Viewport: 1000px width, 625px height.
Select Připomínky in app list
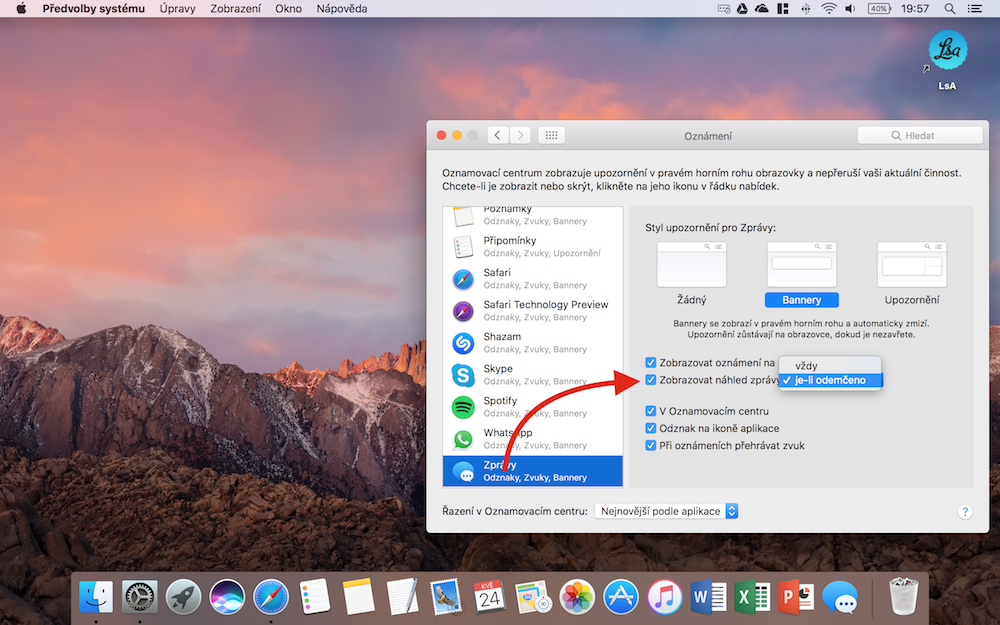[x=533, y=247]
